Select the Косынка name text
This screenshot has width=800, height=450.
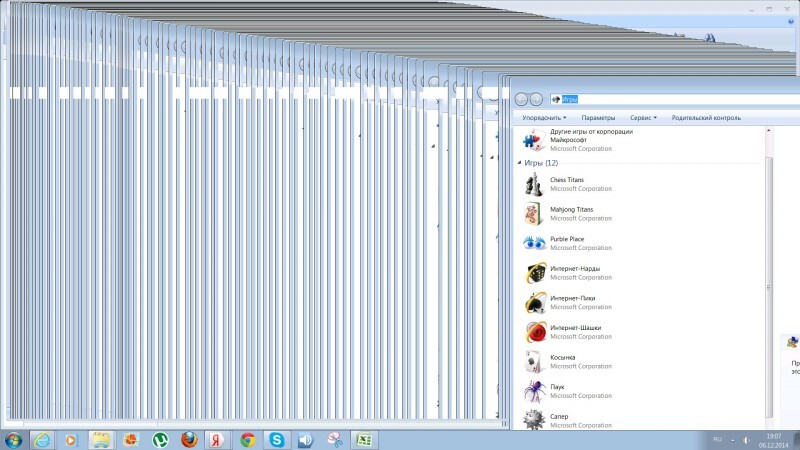[x=563, y=357]
